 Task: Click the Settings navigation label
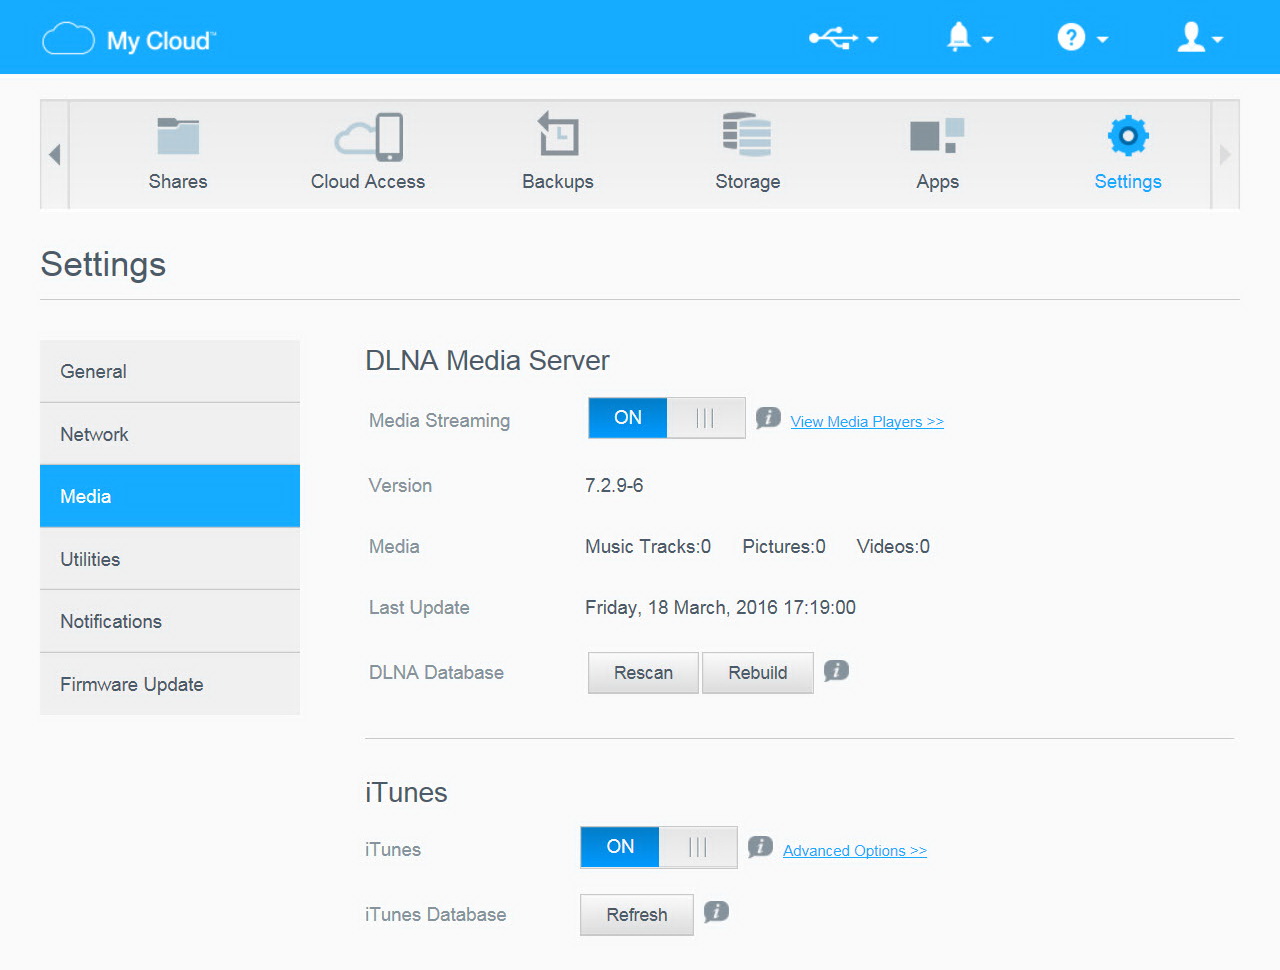(x=1128, y=182)
